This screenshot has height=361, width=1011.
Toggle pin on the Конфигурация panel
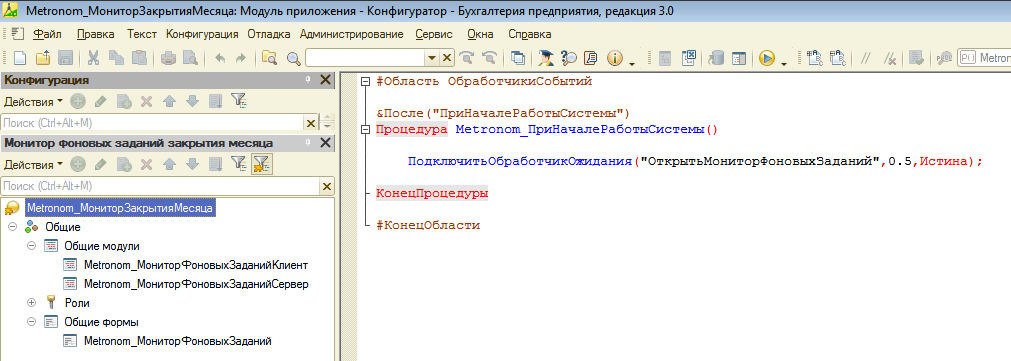click(308, 80)
